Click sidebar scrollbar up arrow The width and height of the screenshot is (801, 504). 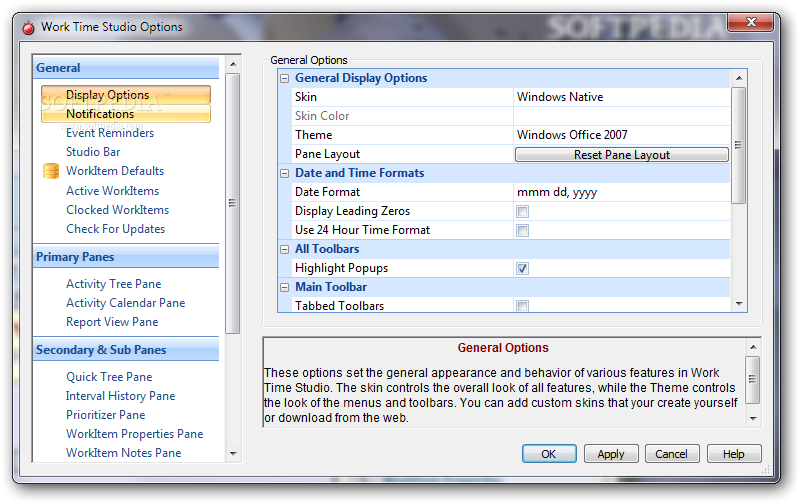(x=233, y=64)
